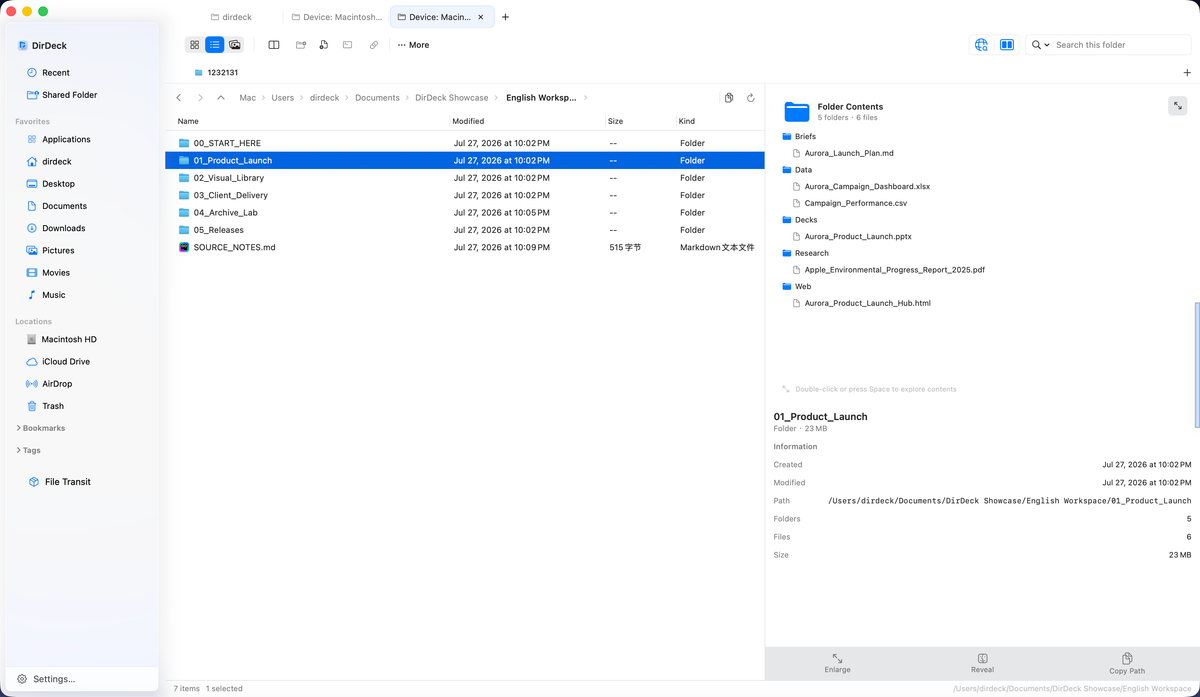Open Downloads in sidebar
The image size is (1200, 697).
coord(63,228)
